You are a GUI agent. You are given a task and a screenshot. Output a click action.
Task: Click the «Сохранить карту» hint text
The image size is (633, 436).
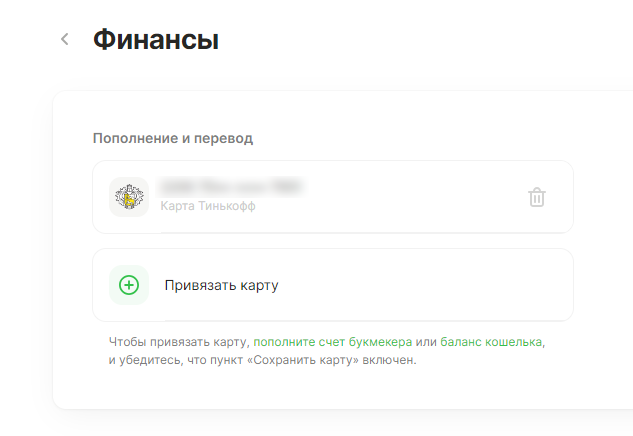(x=303, y=360)
